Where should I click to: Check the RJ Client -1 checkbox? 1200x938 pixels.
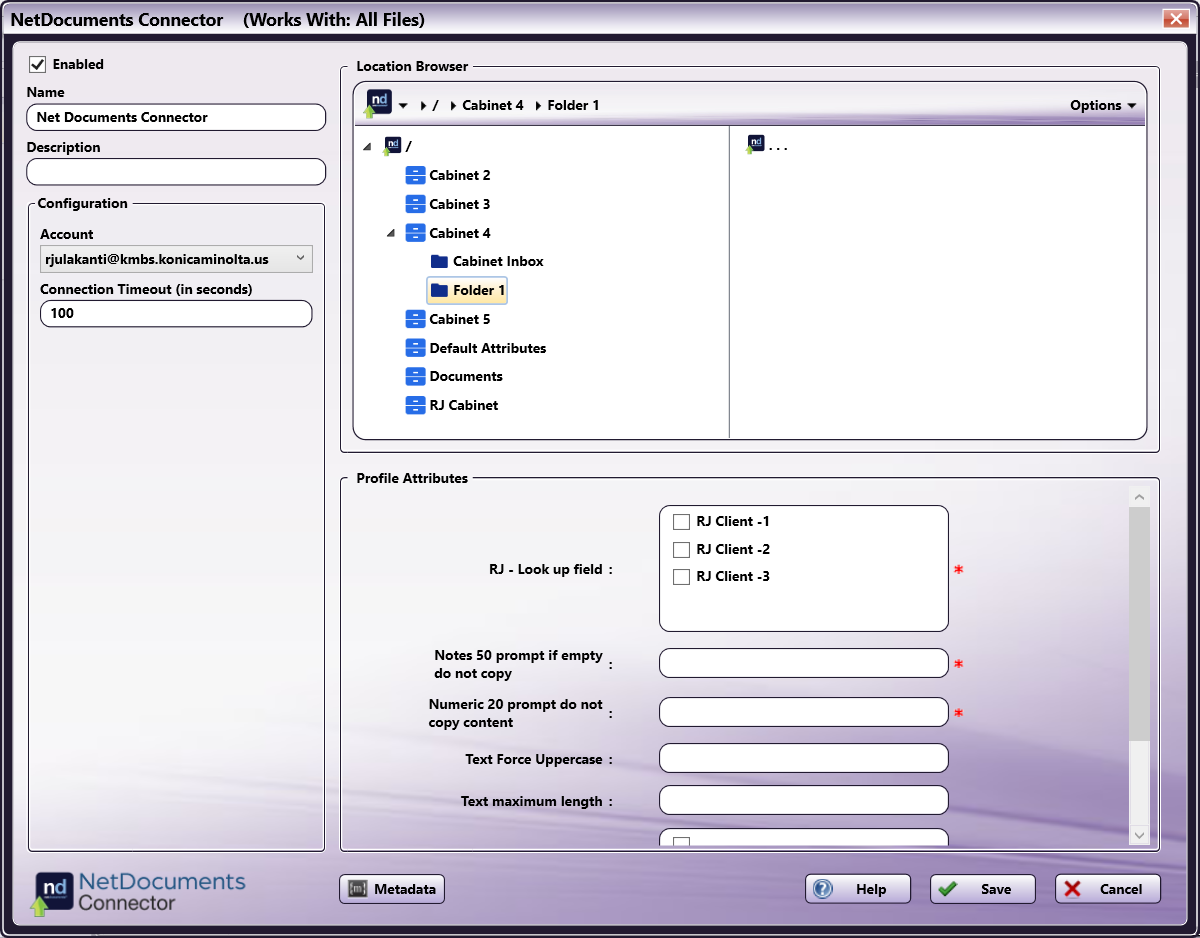(682, 522)
